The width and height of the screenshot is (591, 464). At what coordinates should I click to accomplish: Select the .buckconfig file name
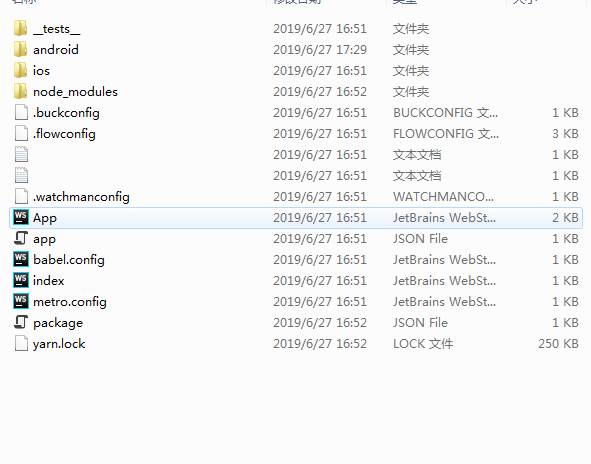click(x=66, y=113)
